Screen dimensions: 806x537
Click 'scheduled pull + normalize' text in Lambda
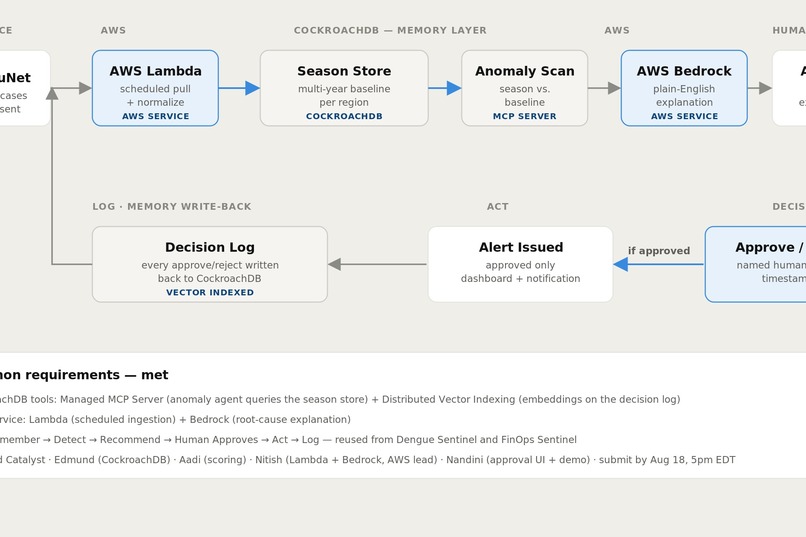(x=155, y=96)
